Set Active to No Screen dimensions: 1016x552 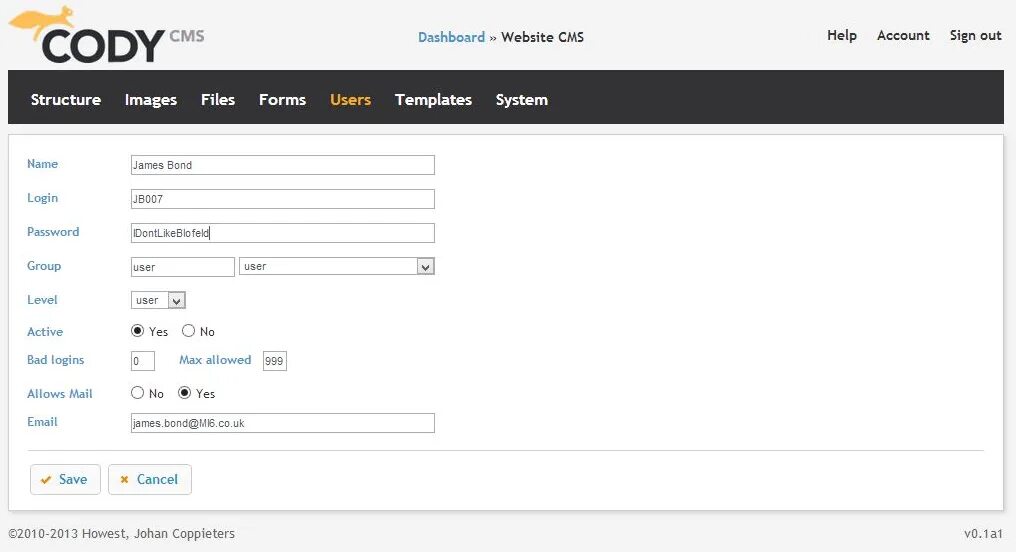pyautogui.click(x=188, y=330)
